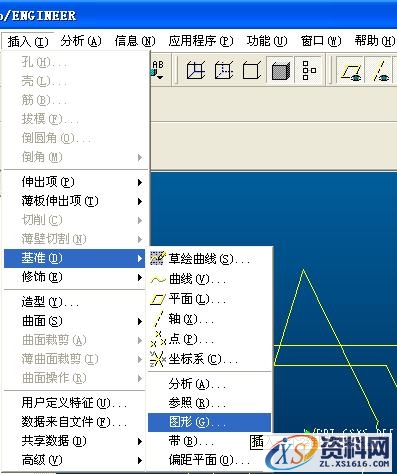The image size is (397, 474).
Task: Expand 共享数据(D) submenu
Action: [x=75, y=441]
